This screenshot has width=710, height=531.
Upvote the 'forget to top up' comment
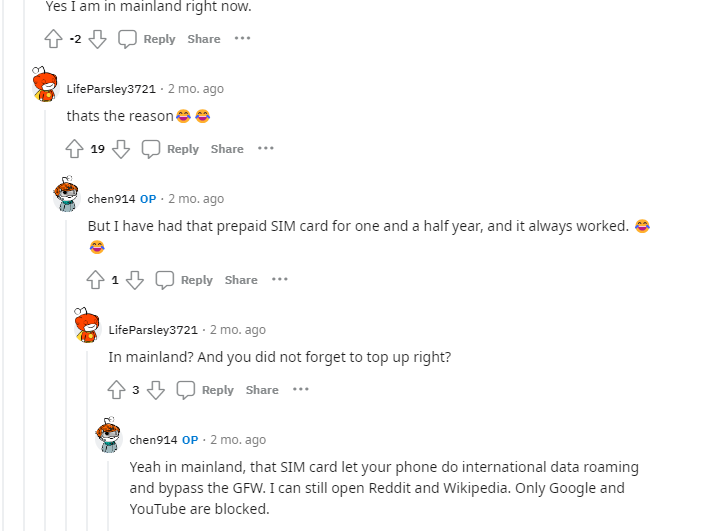(x=116, y=390)
